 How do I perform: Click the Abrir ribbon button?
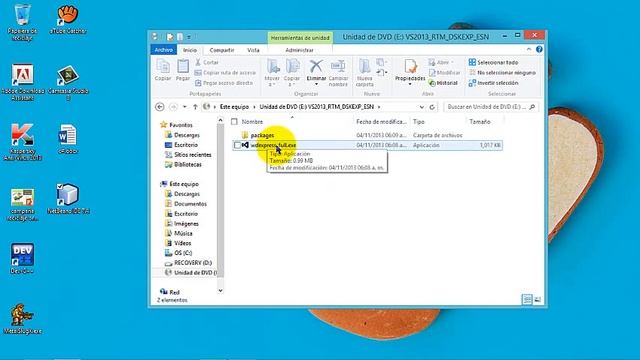[441, 62]
